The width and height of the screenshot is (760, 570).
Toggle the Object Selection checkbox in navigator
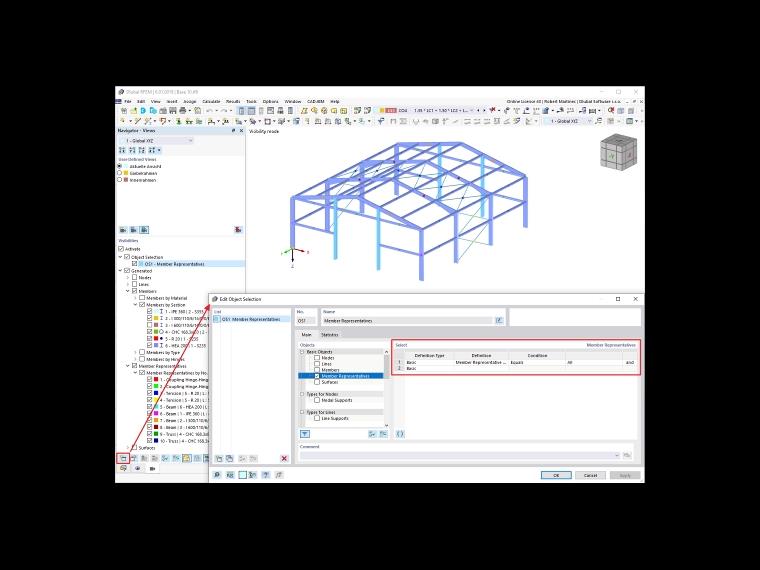coord(127,257)
